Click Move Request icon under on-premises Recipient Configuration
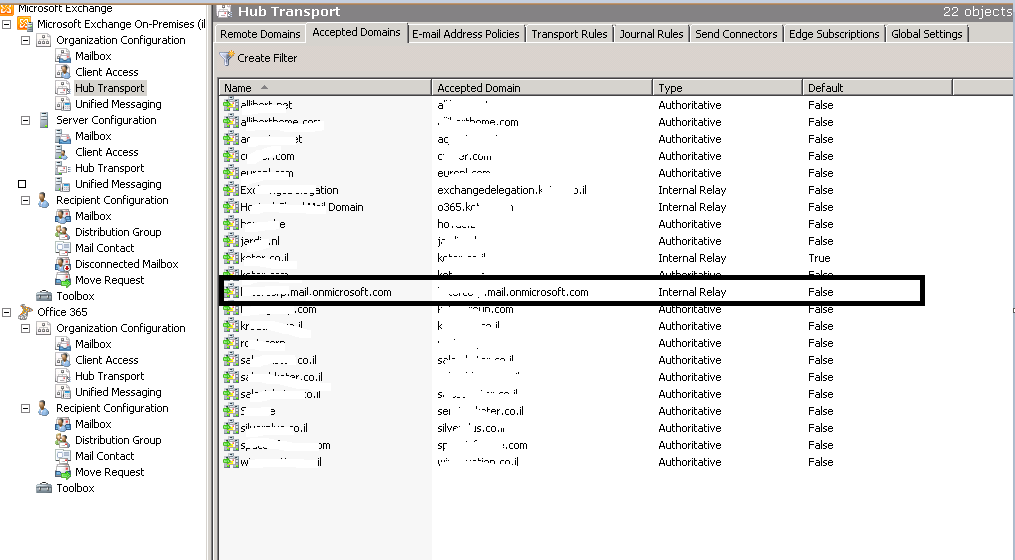This screenshot has width=1015, height=560. tap(63, 280)
